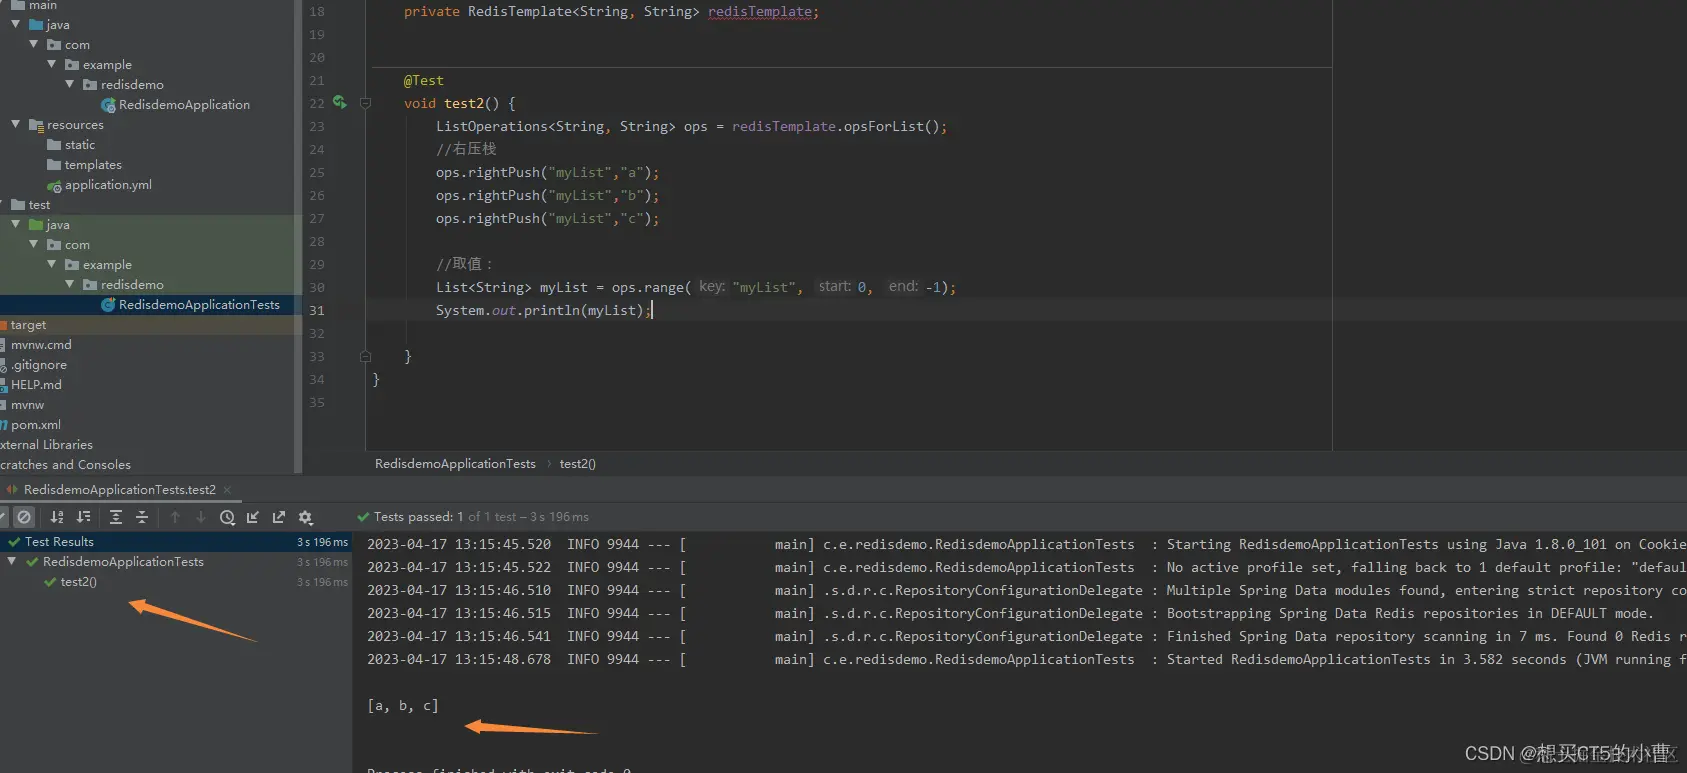Click "[a, b, c]" console output
1687x773 pixels.
coord(402,706)
